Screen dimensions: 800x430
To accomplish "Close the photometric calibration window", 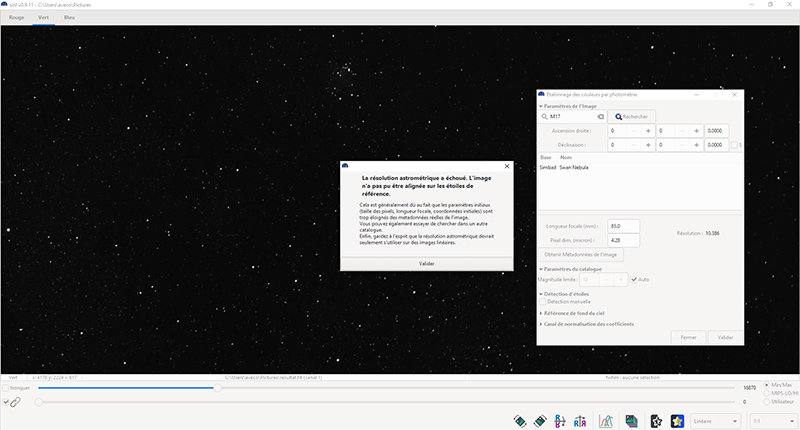I will [734, 94].
